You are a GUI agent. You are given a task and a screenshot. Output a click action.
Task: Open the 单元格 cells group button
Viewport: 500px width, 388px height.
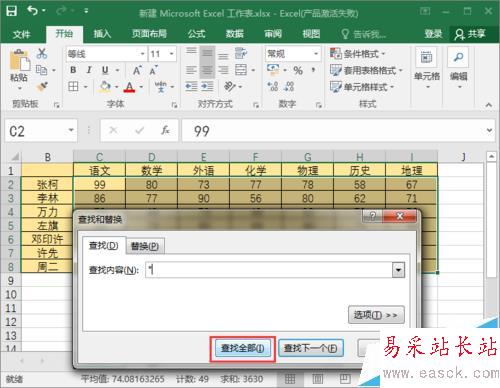pos(427,69)
